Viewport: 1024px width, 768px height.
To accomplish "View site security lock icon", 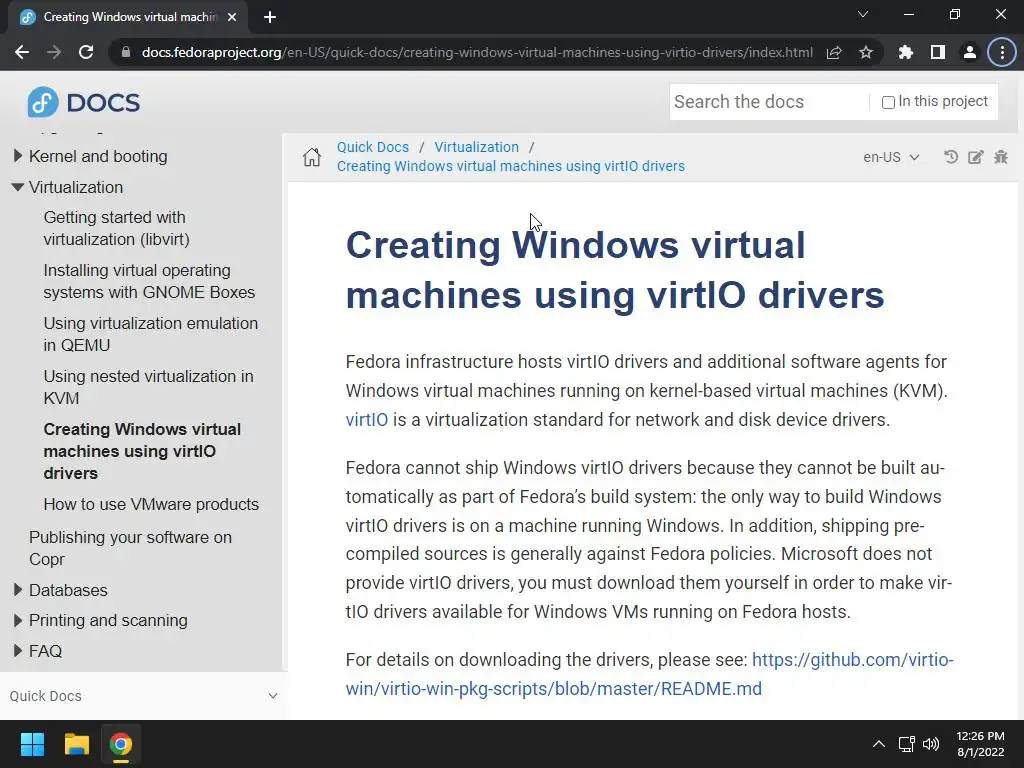I will click(x=126, y=52).
